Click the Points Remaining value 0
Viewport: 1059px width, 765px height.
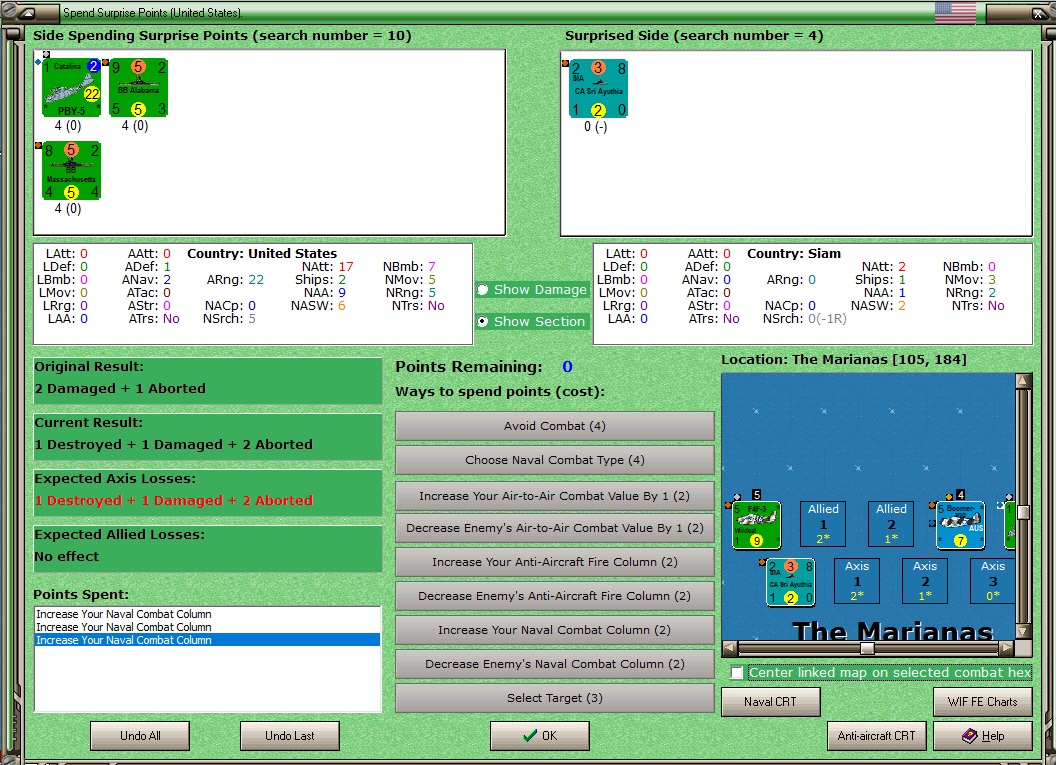[567, 367]
